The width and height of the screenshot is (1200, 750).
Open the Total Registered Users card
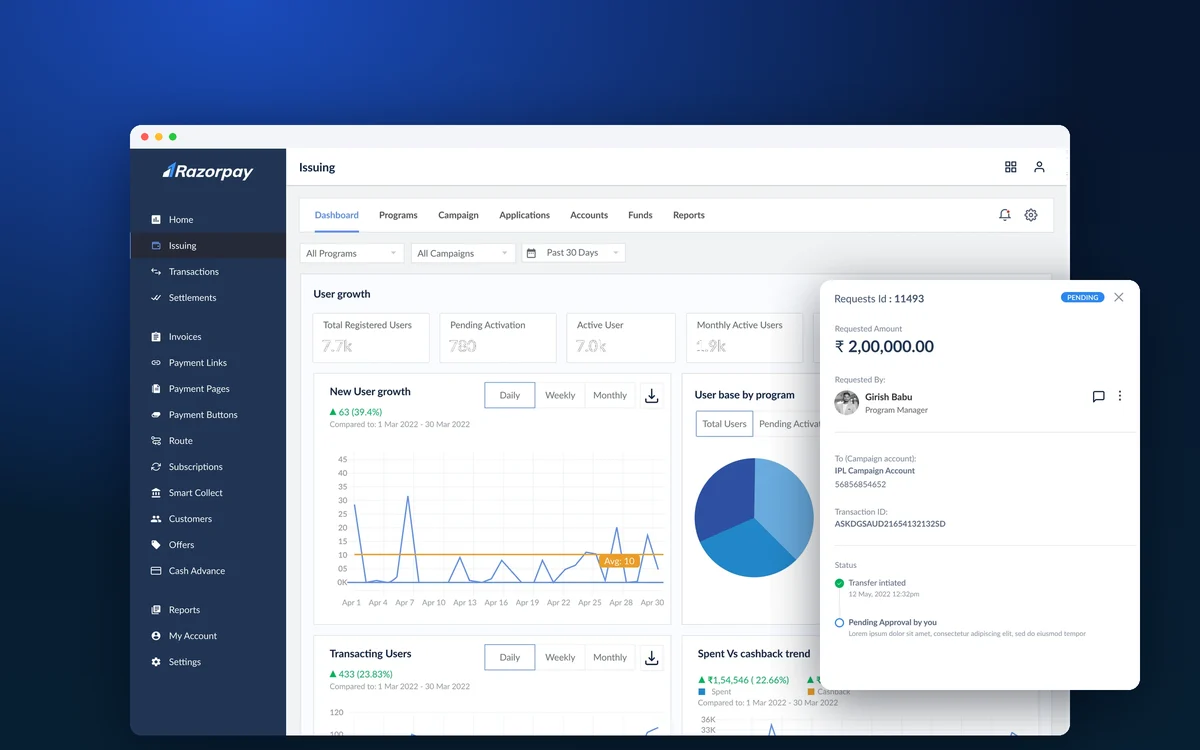click(x=371, y=338)
